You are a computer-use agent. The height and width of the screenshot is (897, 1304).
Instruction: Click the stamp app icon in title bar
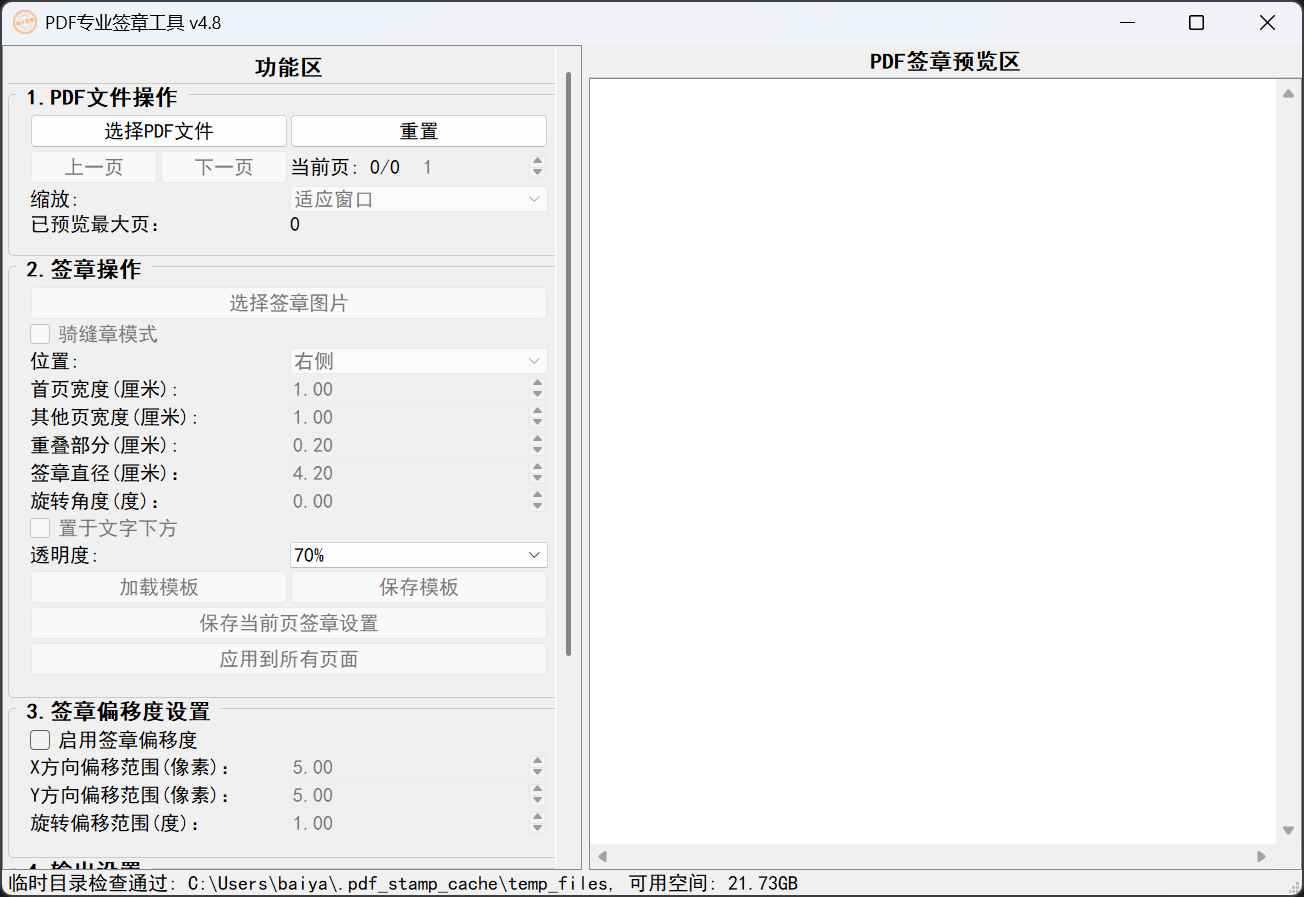coord(24,21)
